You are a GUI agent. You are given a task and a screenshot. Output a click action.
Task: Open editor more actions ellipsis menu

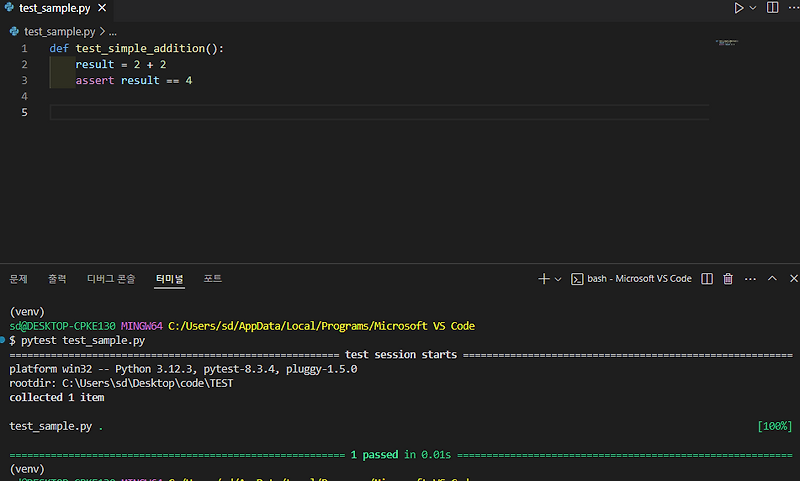(x=794, y=7)
